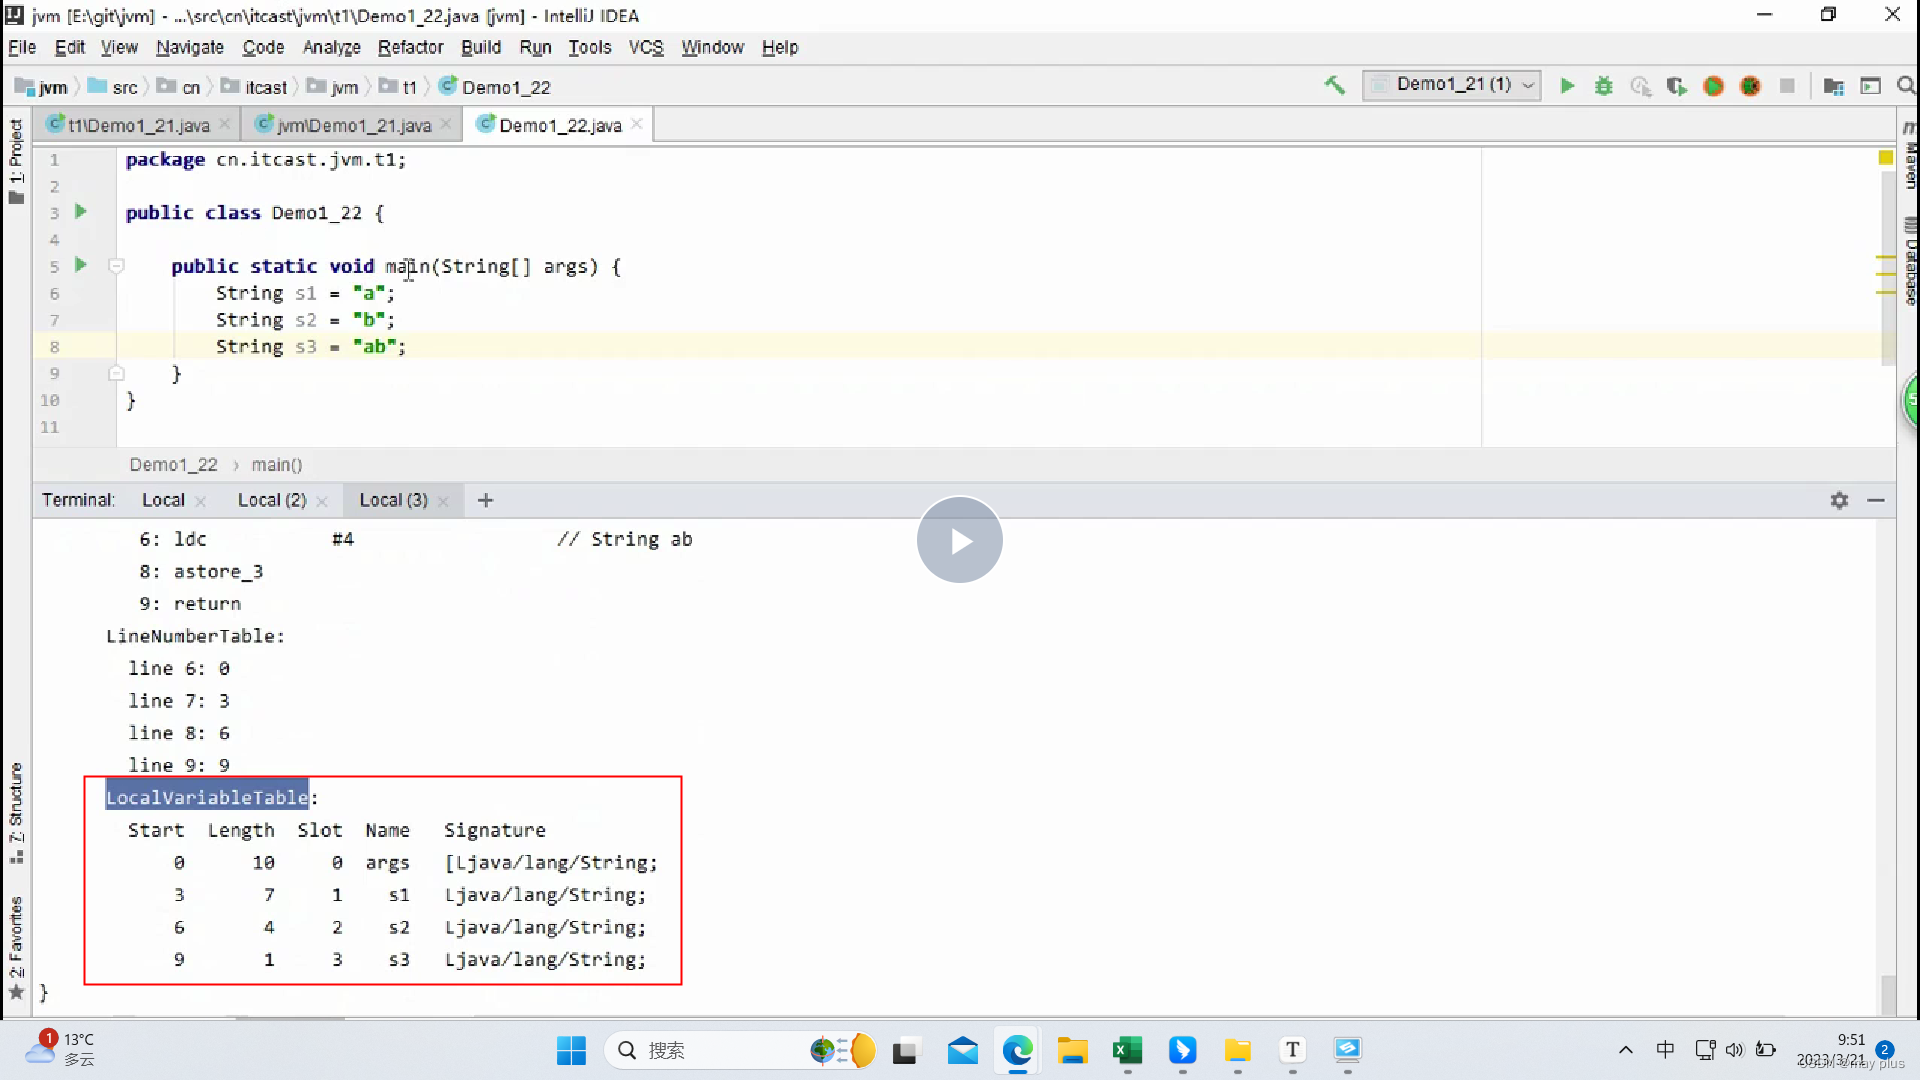Toggle the Structure tool window

(15, 812)
